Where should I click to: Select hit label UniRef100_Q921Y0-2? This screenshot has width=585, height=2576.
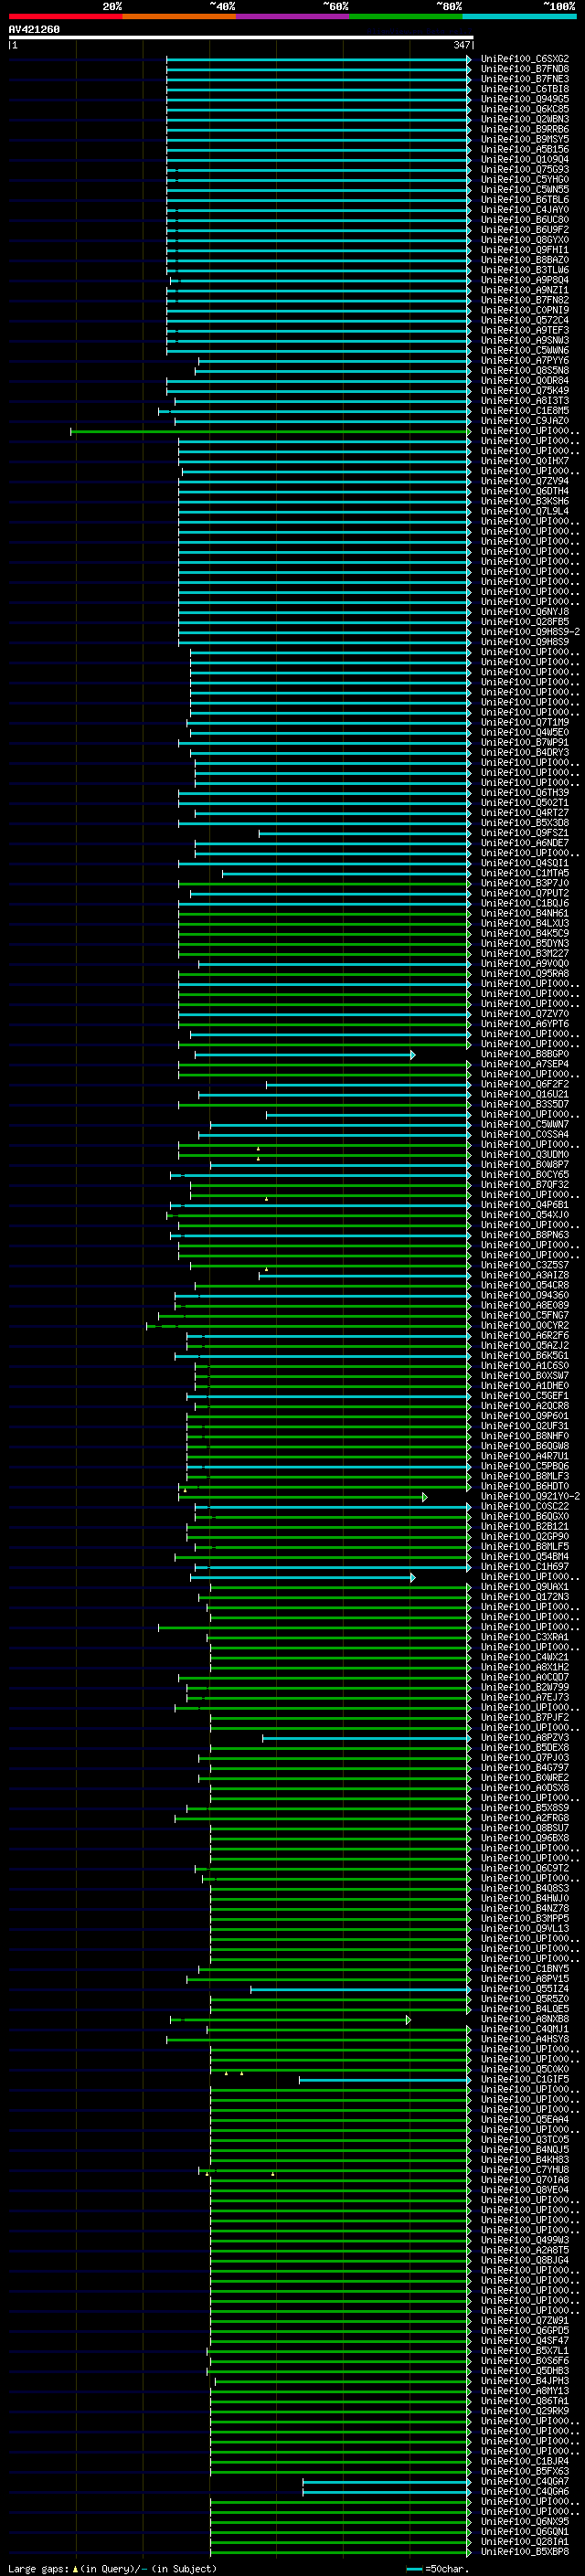tap(530, 1496)
